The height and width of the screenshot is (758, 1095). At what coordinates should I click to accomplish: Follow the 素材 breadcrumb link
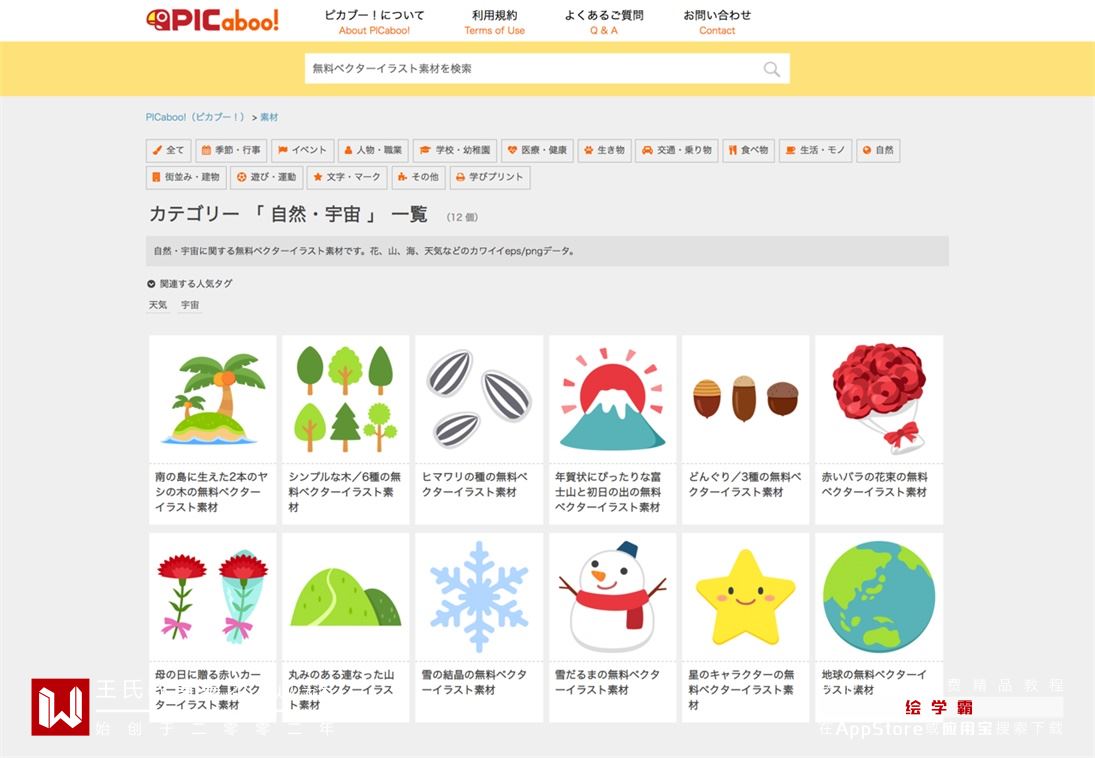coord(269,117)
